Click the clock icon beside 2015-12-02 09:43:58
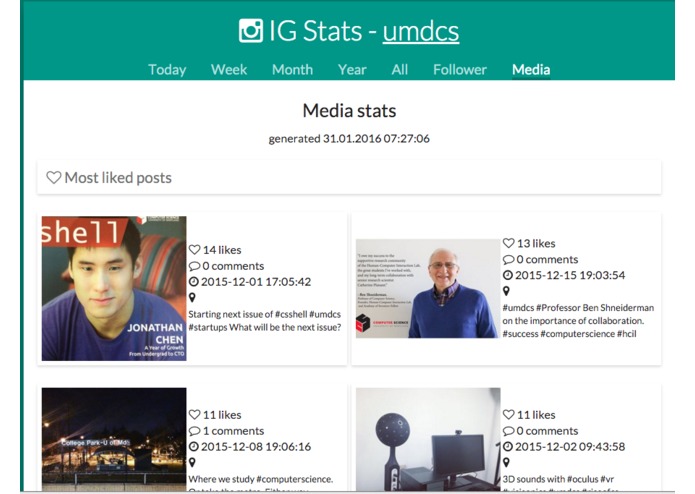The height and width of the screenshot is (494, 695). pos(508,447)
